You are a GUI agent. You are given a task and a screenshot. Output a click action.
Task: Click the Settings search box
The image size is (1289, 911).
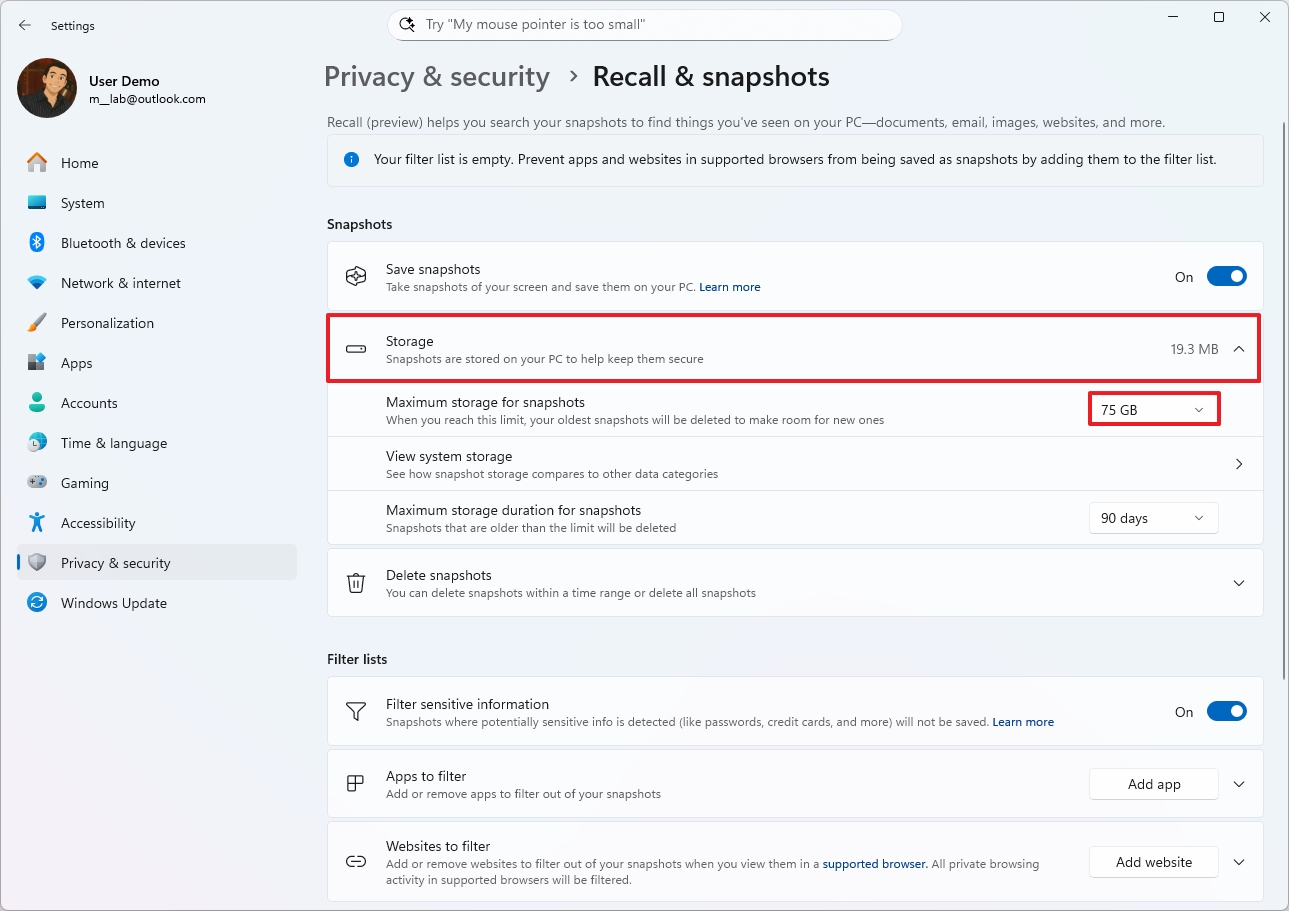click(x=644, y=25)
